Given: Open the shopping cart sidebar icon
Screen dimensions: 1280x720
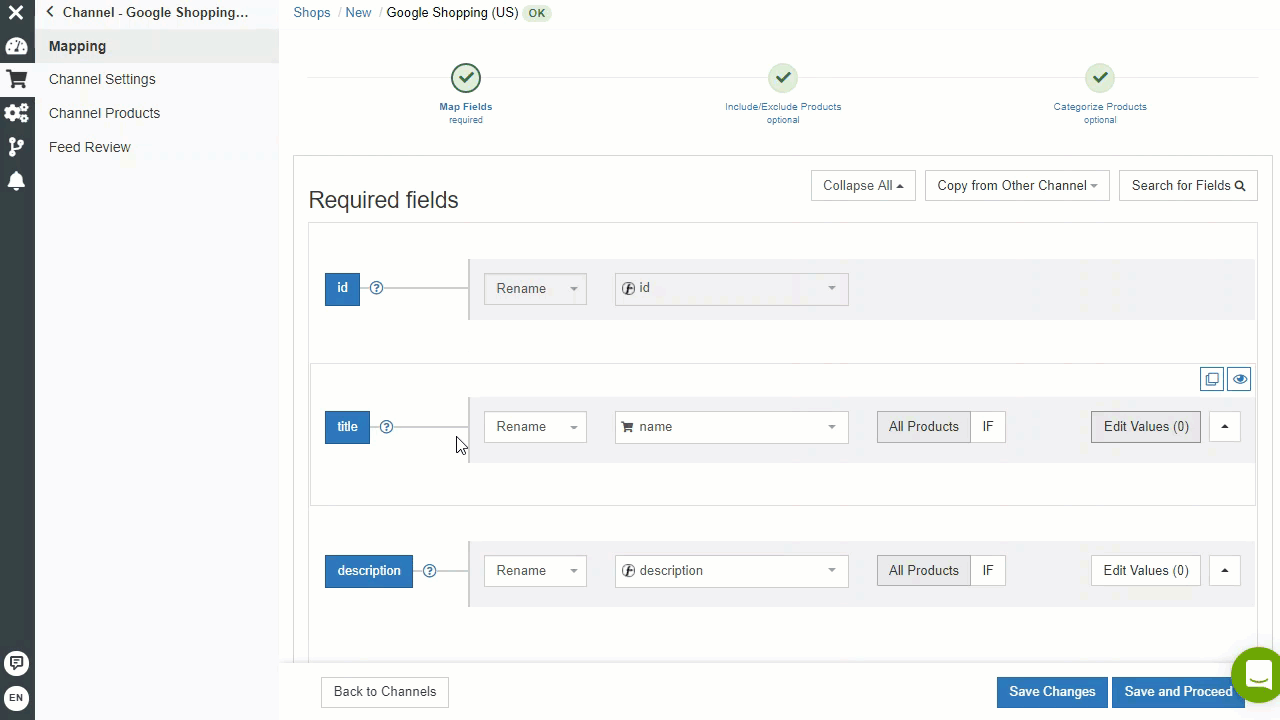Looking at the screenshot, I should [16, 79].
